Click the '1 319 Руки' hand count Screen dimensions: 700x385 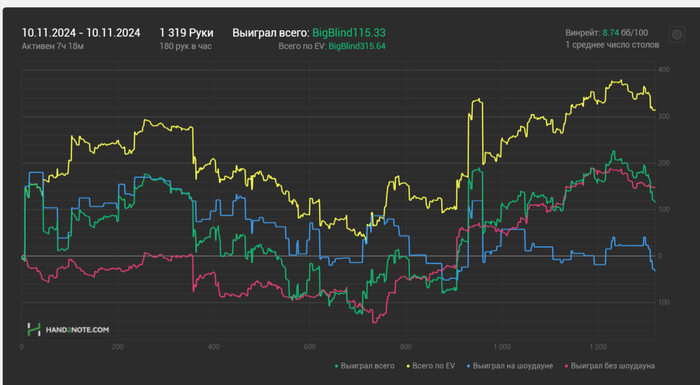click(186, 33)
